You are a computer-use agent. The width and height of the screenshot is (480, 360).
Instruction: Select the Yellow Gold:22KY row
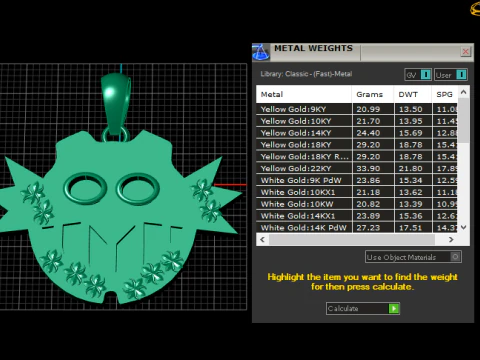coord(357,168)
